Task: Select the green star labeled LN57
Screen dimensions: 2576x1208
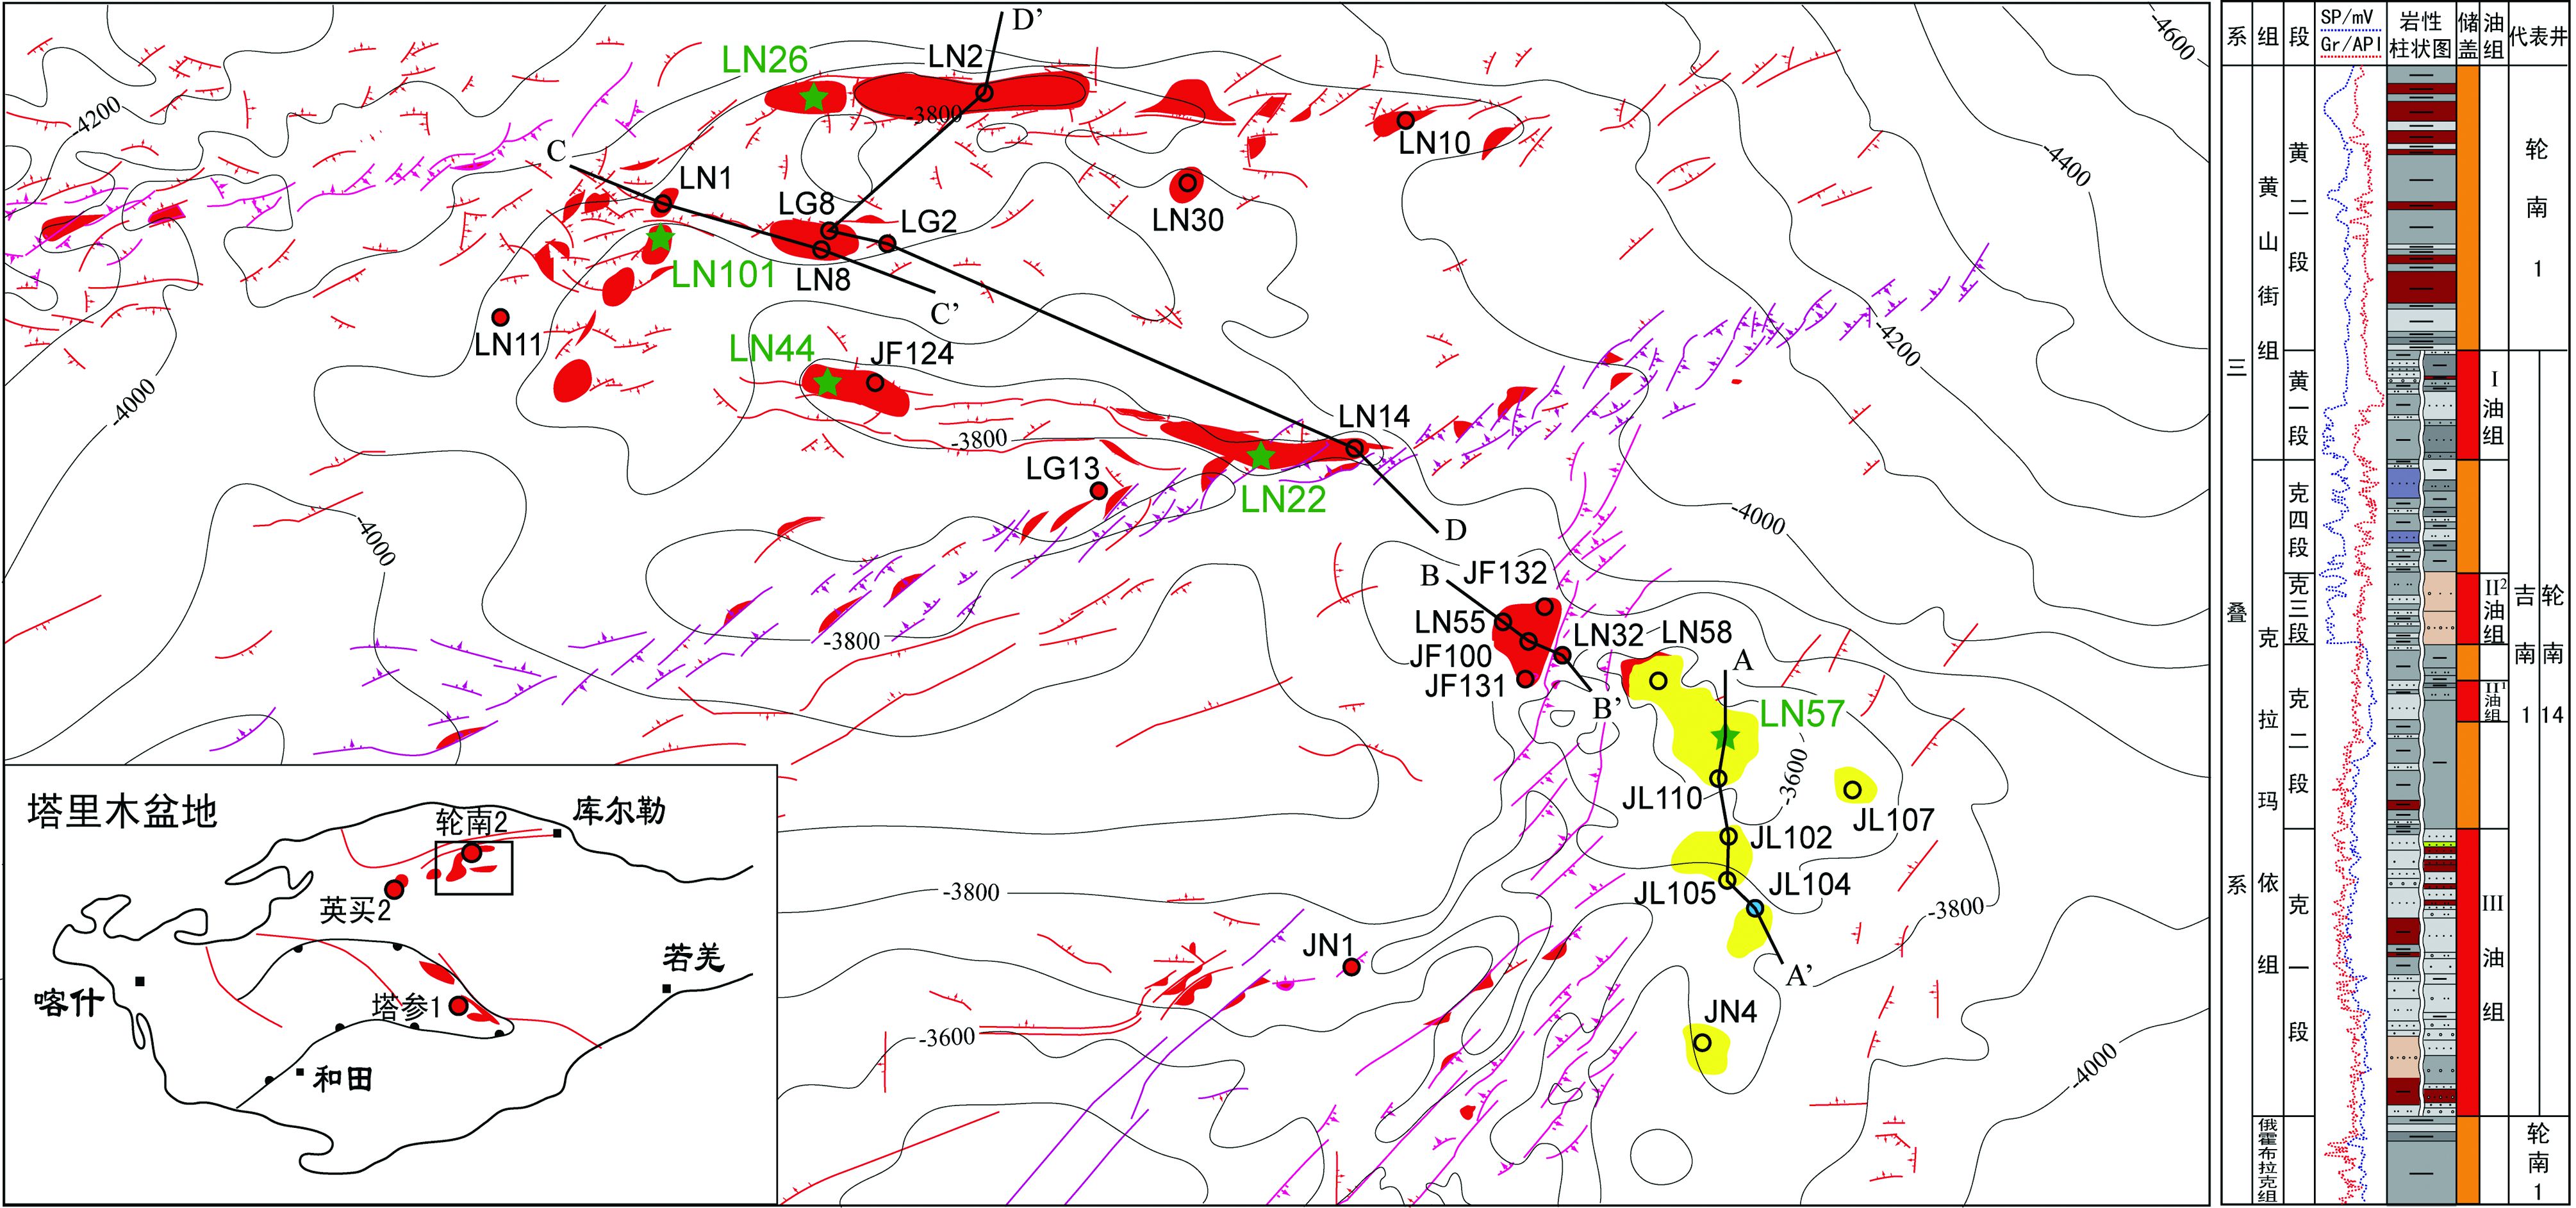Action: (x=1724, y=738)
